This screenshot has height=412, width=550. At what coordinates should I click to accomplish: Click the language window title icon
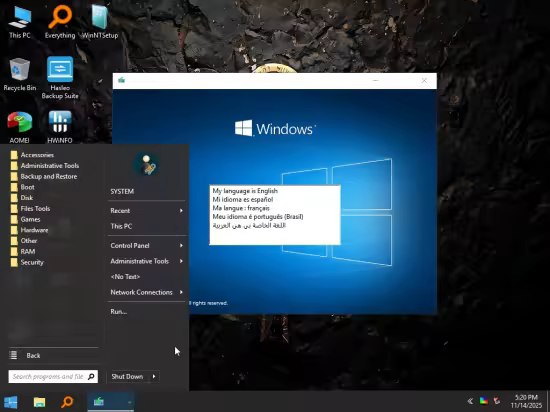[121, 80]
